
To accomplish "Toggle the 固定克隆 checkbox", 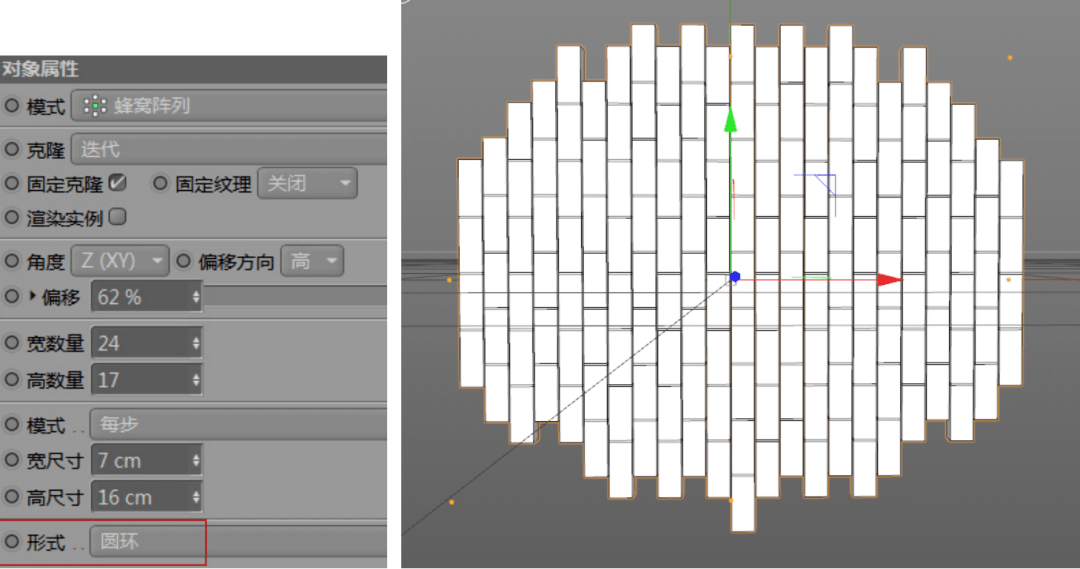I will (x=118, y=183).
